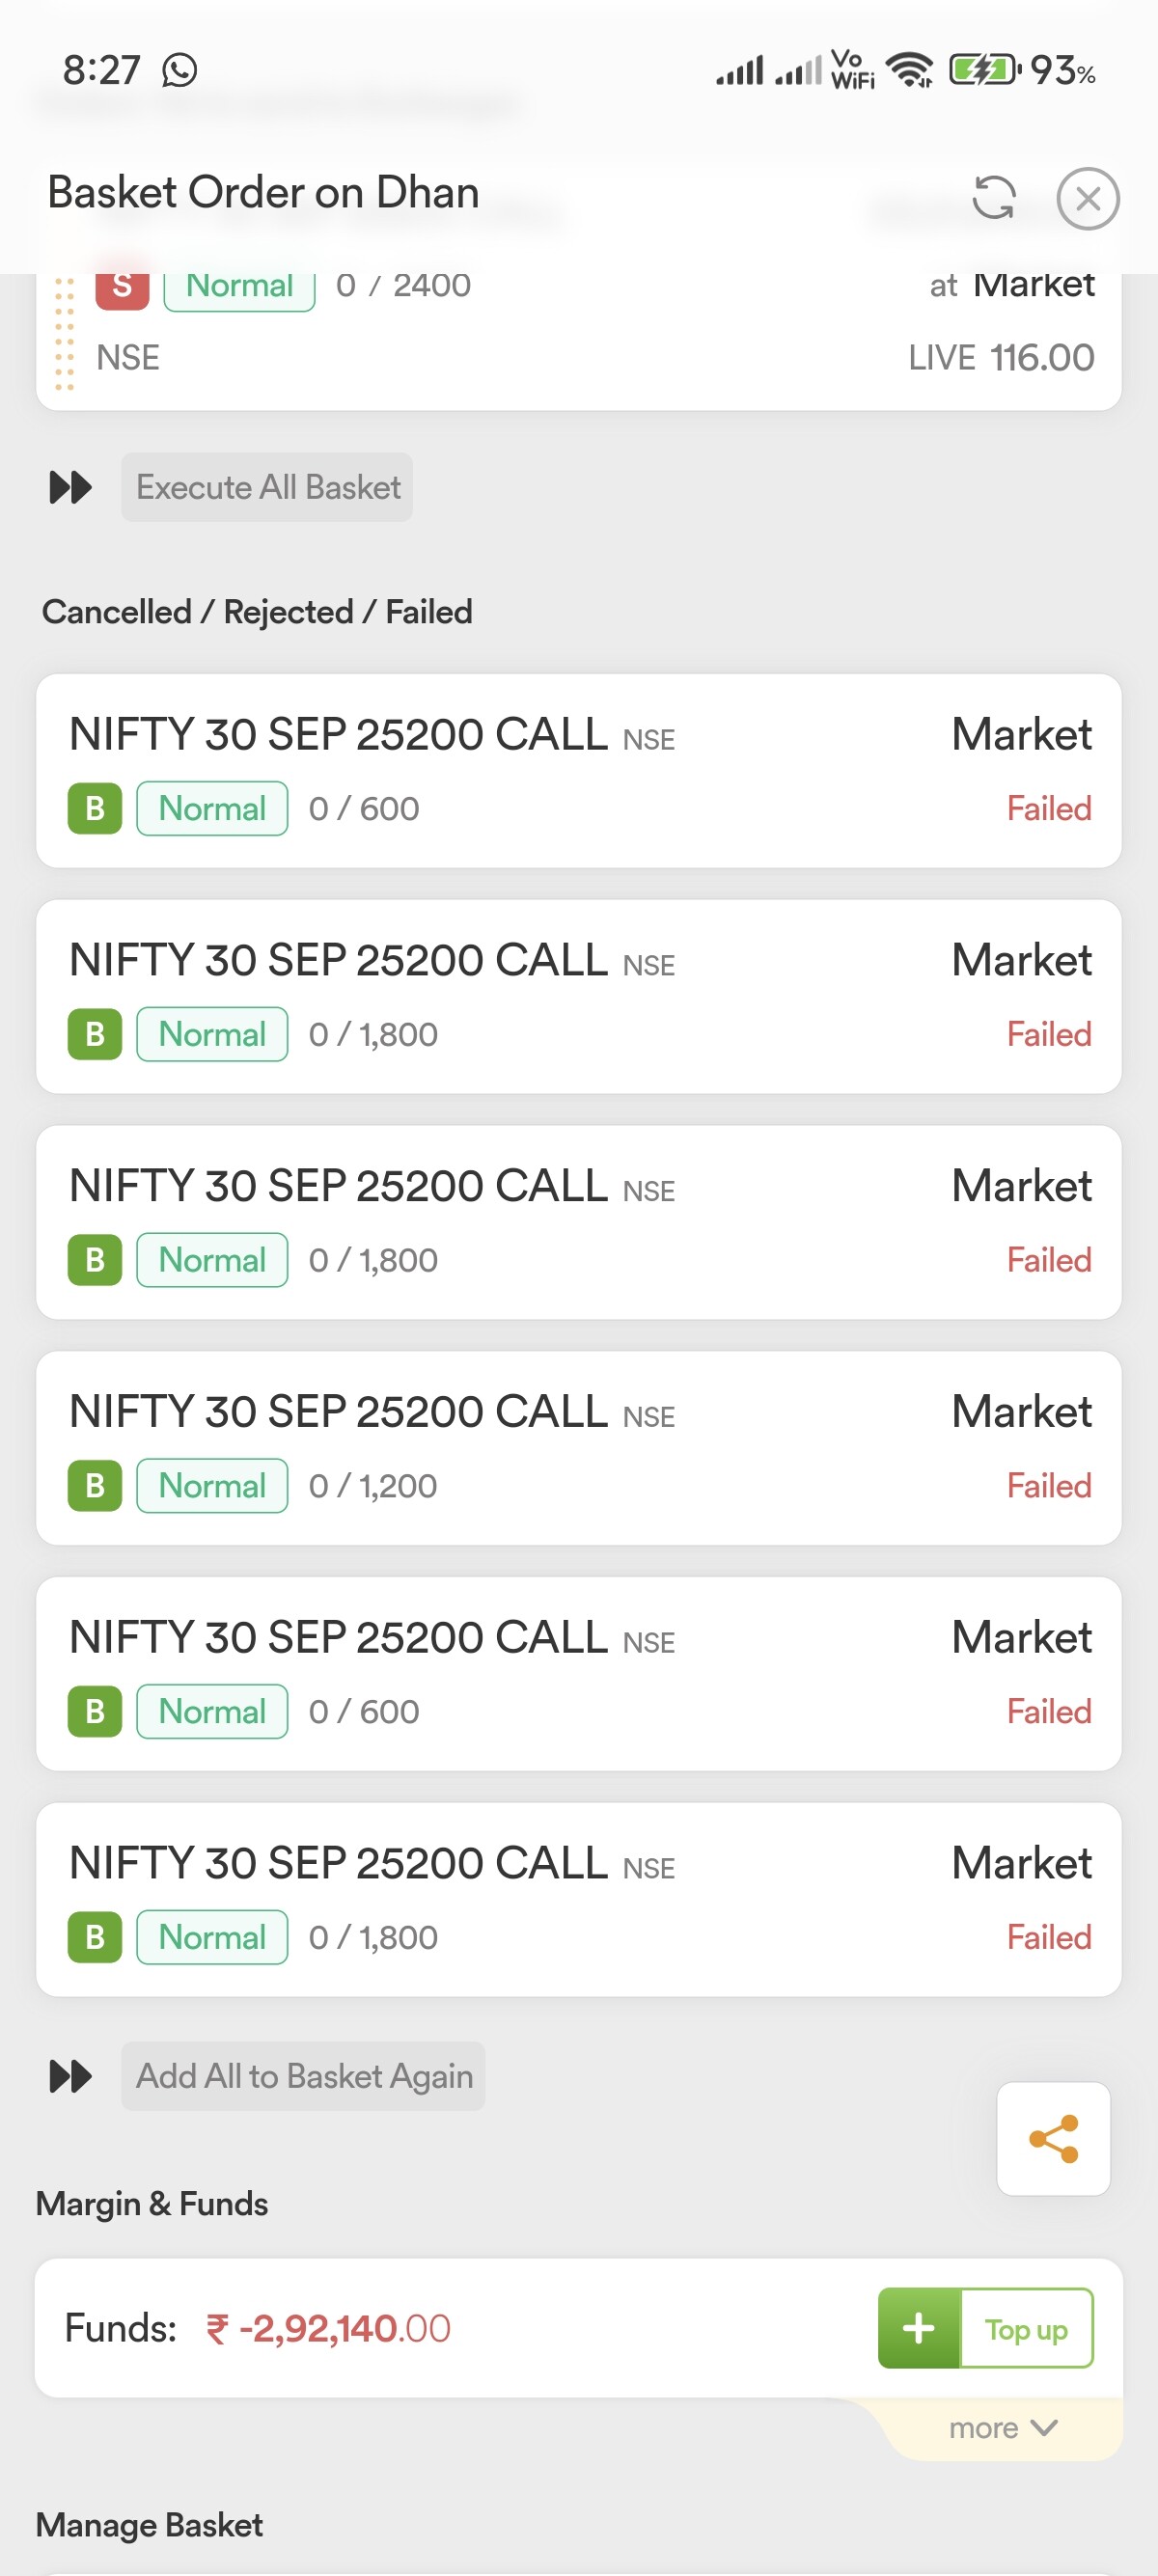Tap the orange share icon
The height and width of the screenshot is (2576, 1158).
click(x=1053, y=2139)
